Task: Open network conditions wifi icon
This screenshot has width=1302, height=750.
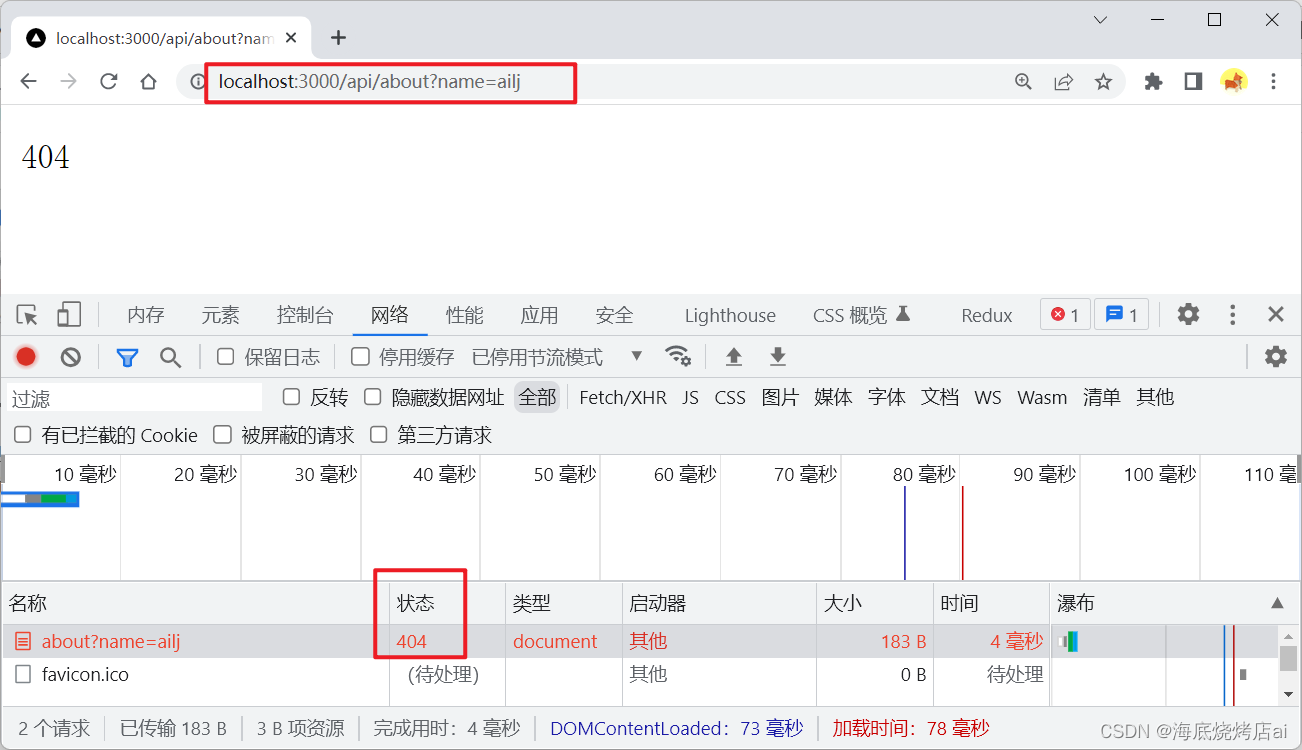Action: click(678, 357)
